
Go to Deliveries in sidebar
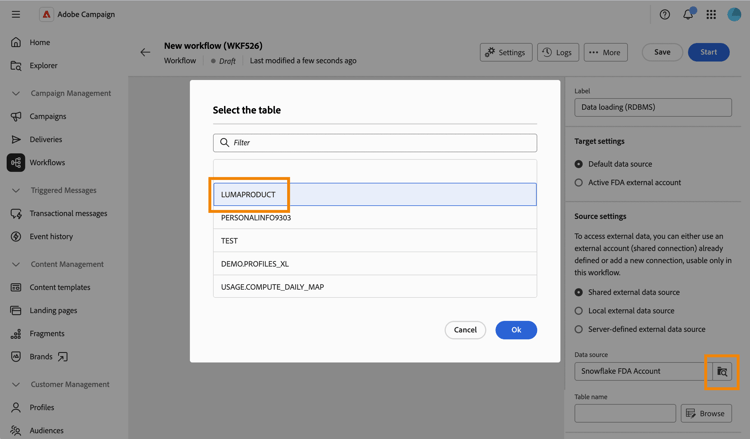[45, 140]
